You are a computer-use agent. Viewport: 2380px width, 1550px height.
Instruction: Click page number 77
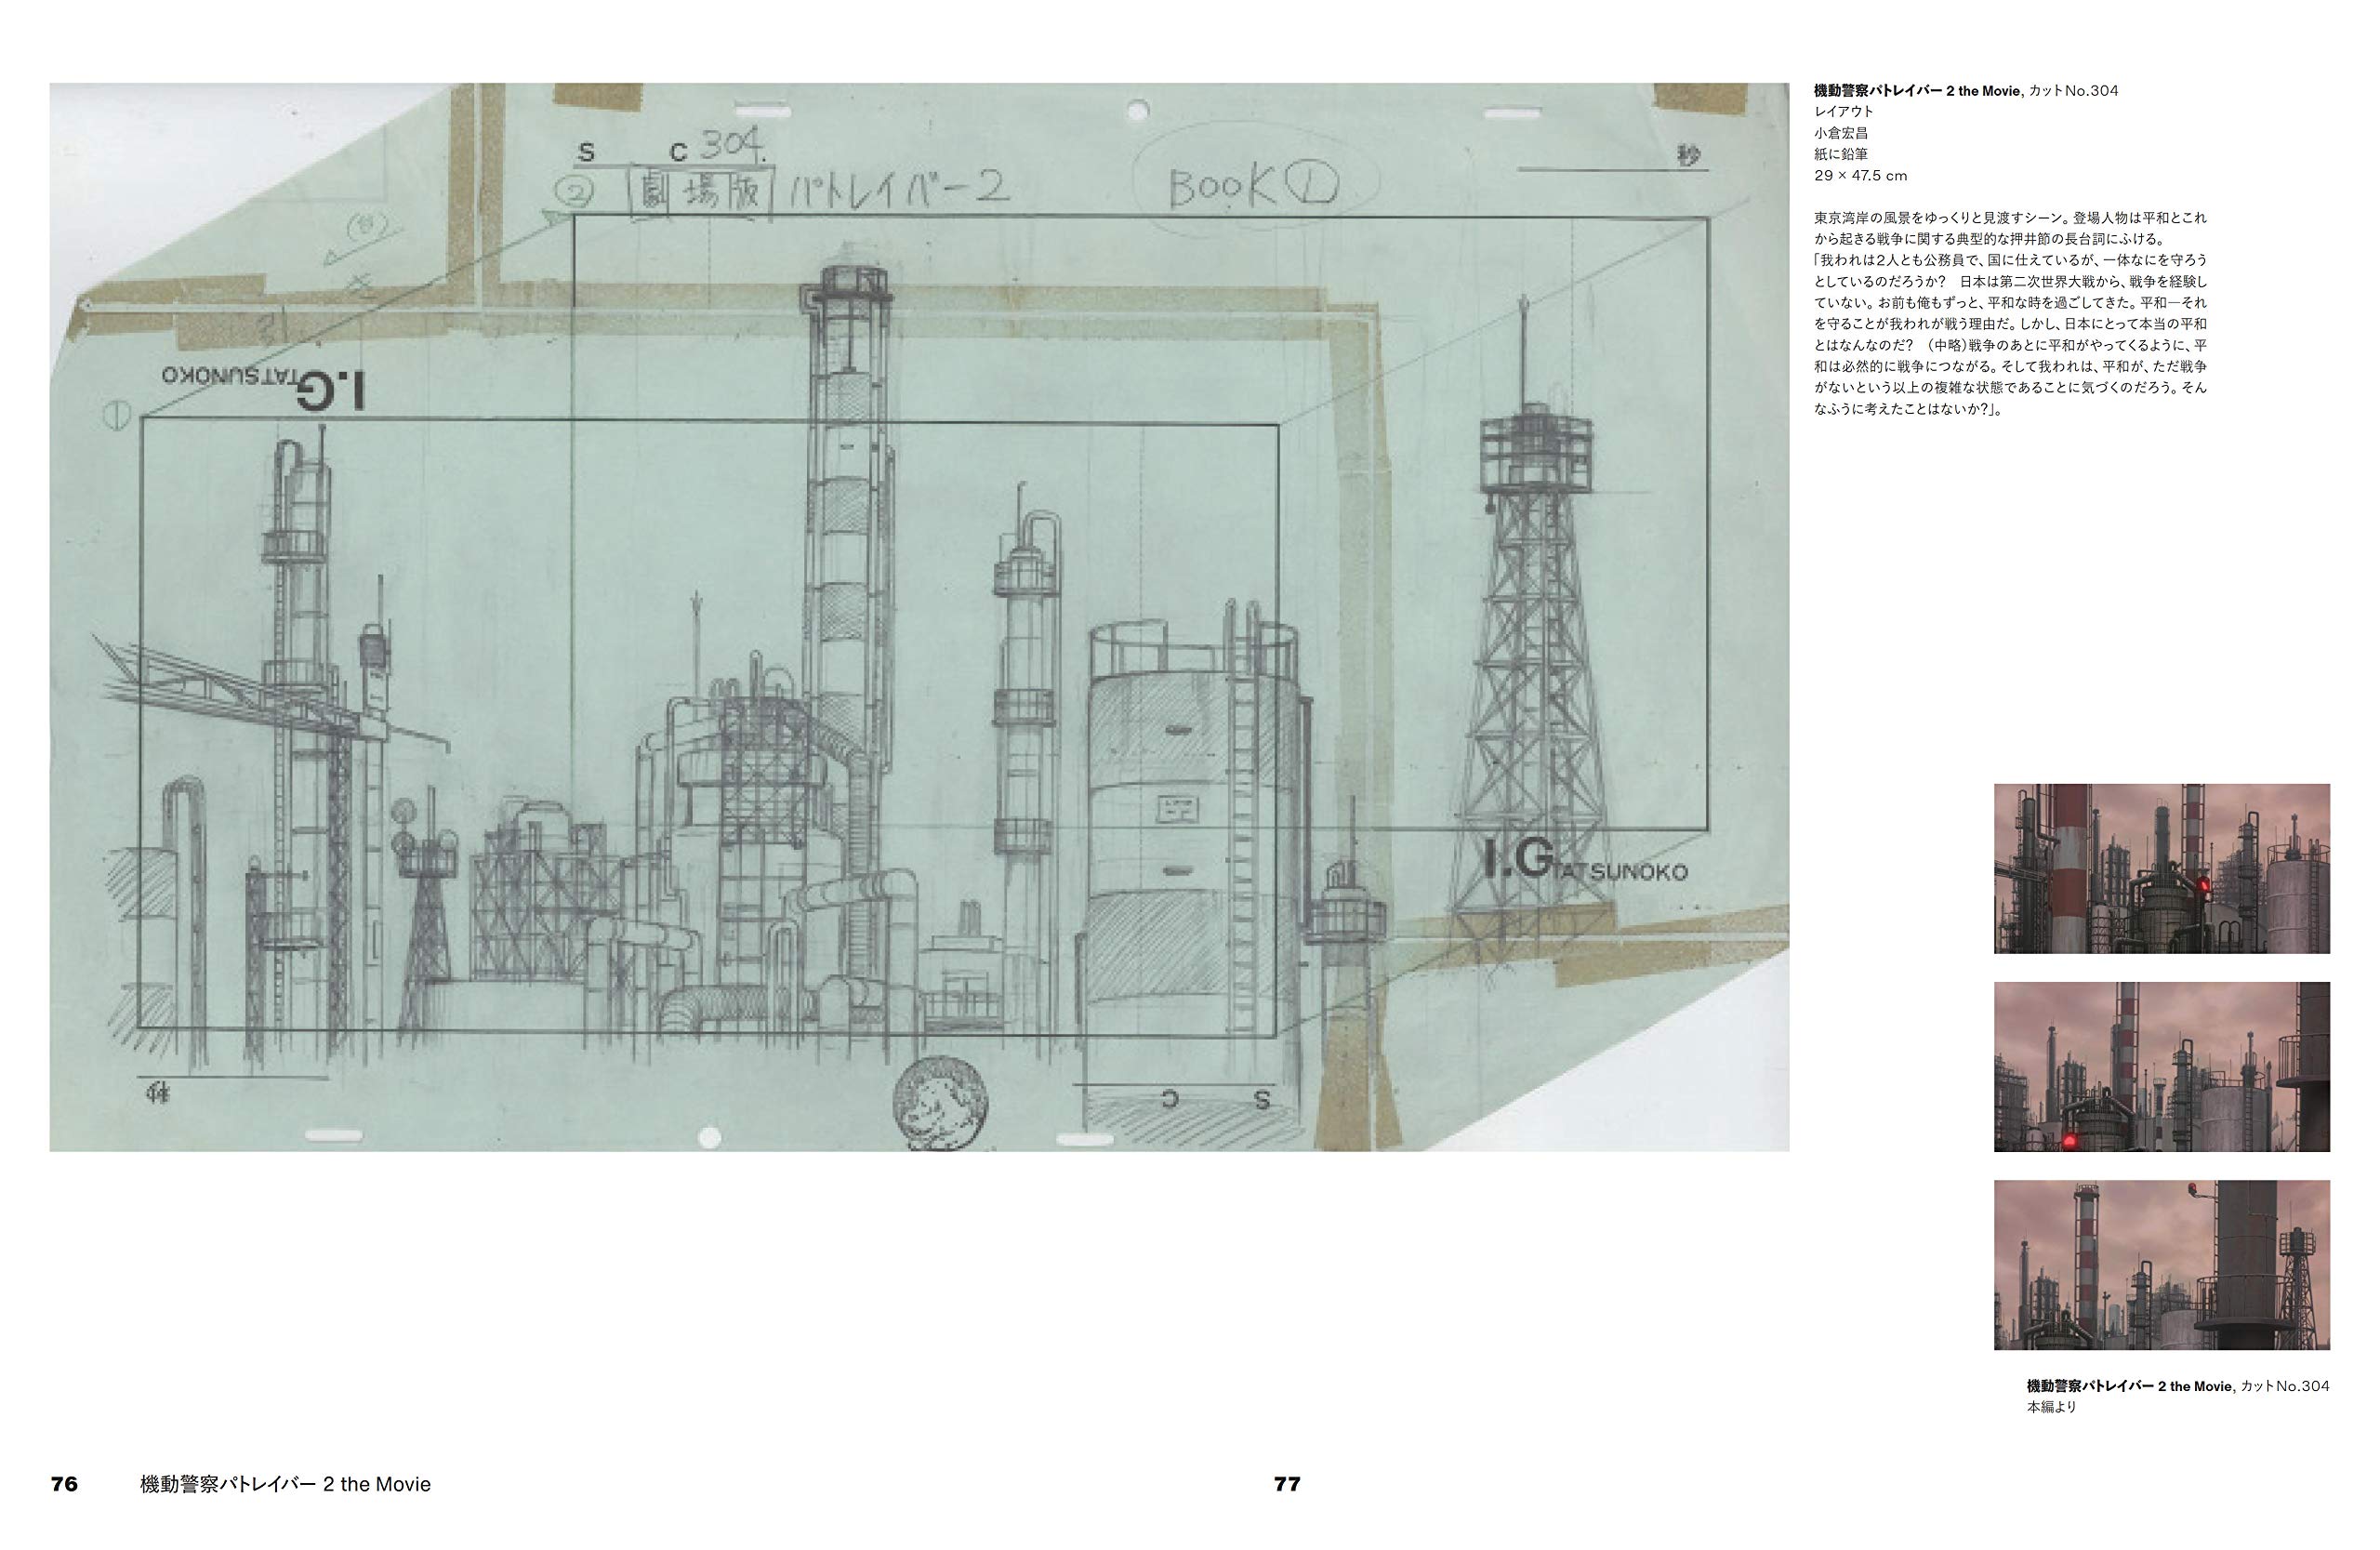[x=1287, y=1484]
